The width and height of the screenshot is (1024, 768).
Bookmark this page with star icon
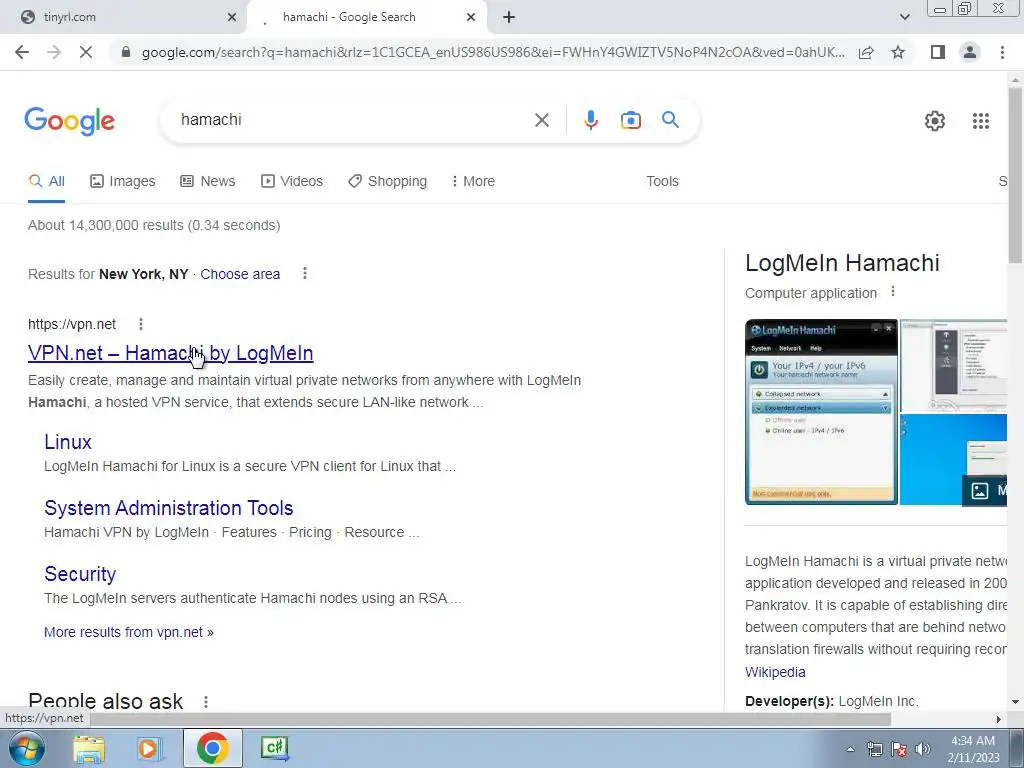898,52
